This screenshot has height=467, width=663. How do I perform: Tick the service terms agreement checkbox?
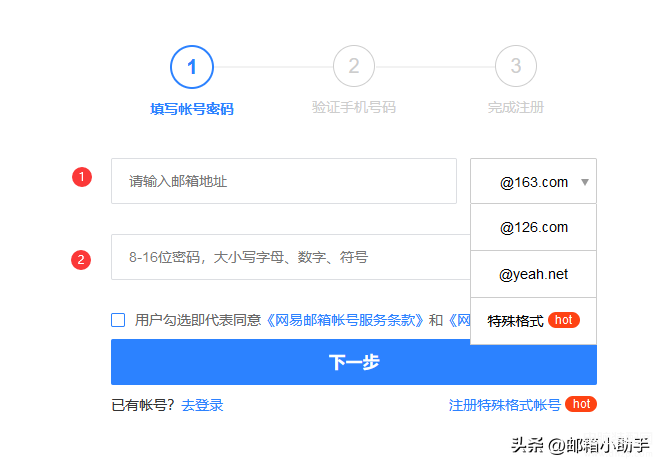(118, 320)
